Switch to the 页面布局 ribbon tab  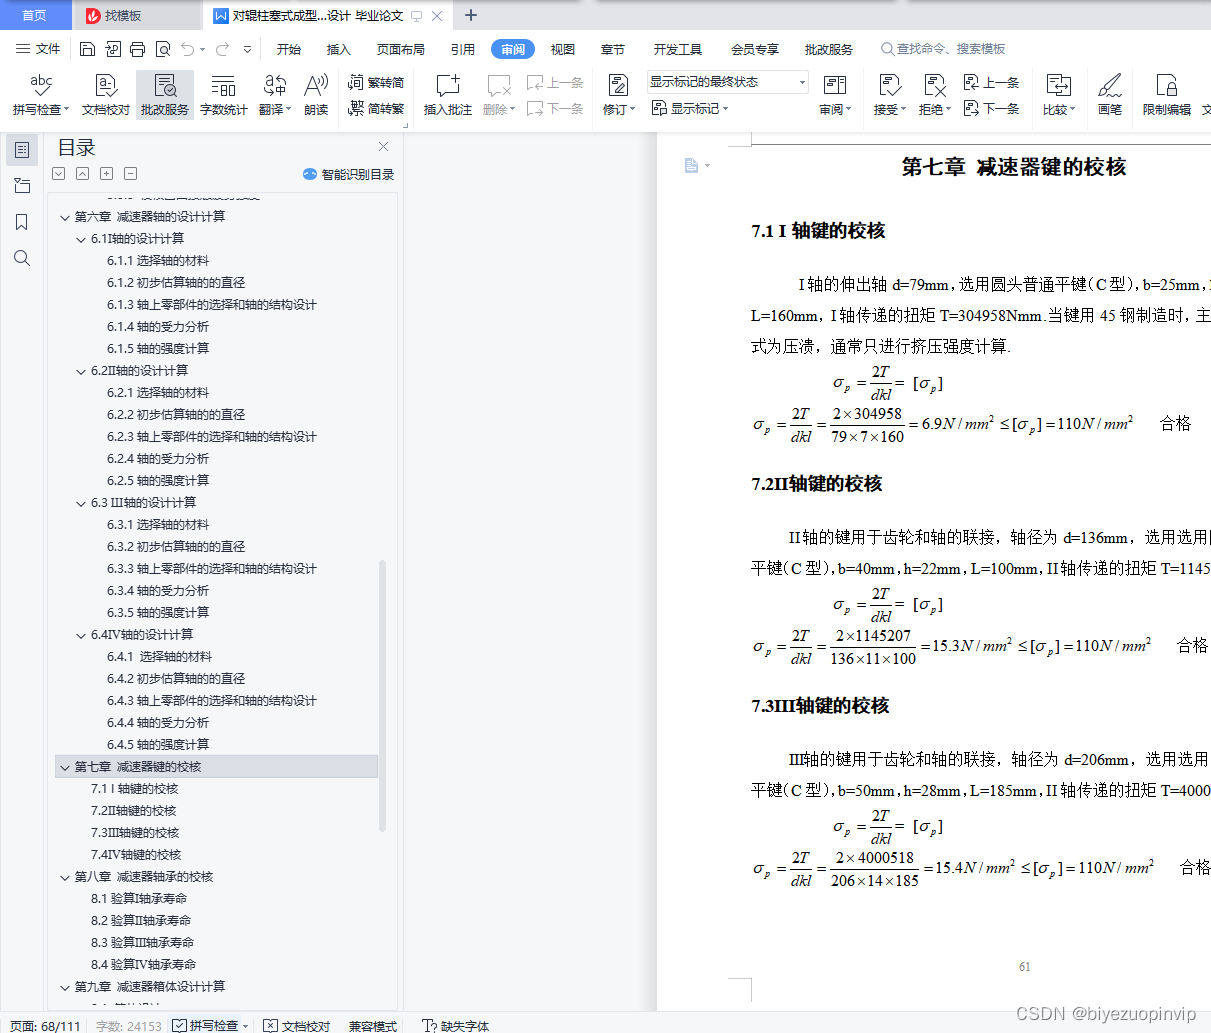pyautogui.click(x=400, y=47)
